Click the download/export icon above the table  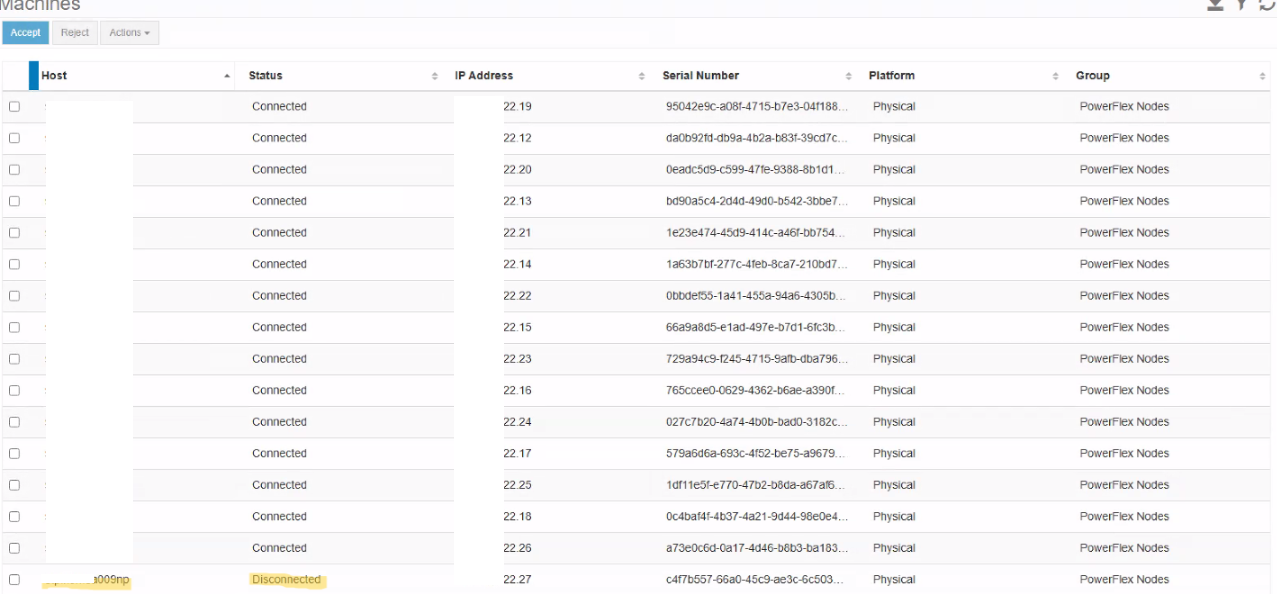pos(1215,5)
